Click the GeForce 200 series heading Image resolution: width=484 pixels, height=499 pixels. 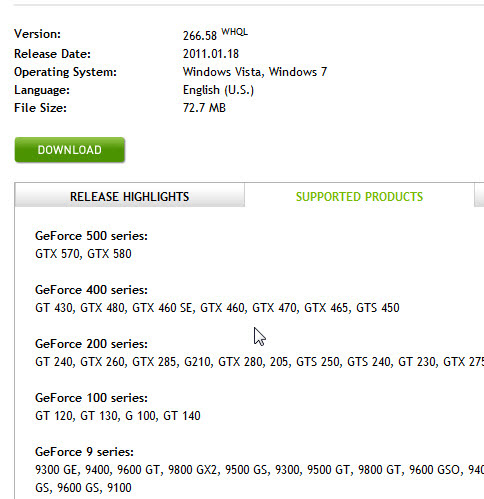pos(91,344)
